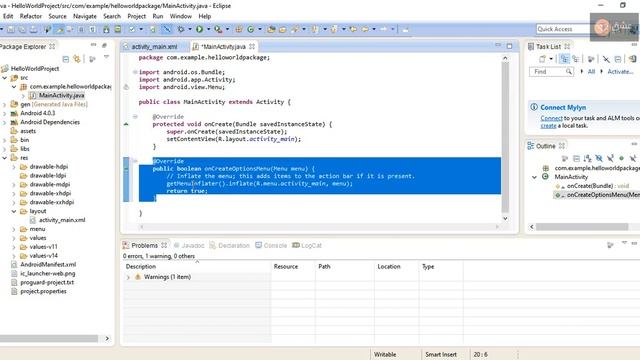The height and width of the screenshot is (360, 640).
Task: Toggle Hide Fields in Outline toolbar
Action: [x=599, y=158]
